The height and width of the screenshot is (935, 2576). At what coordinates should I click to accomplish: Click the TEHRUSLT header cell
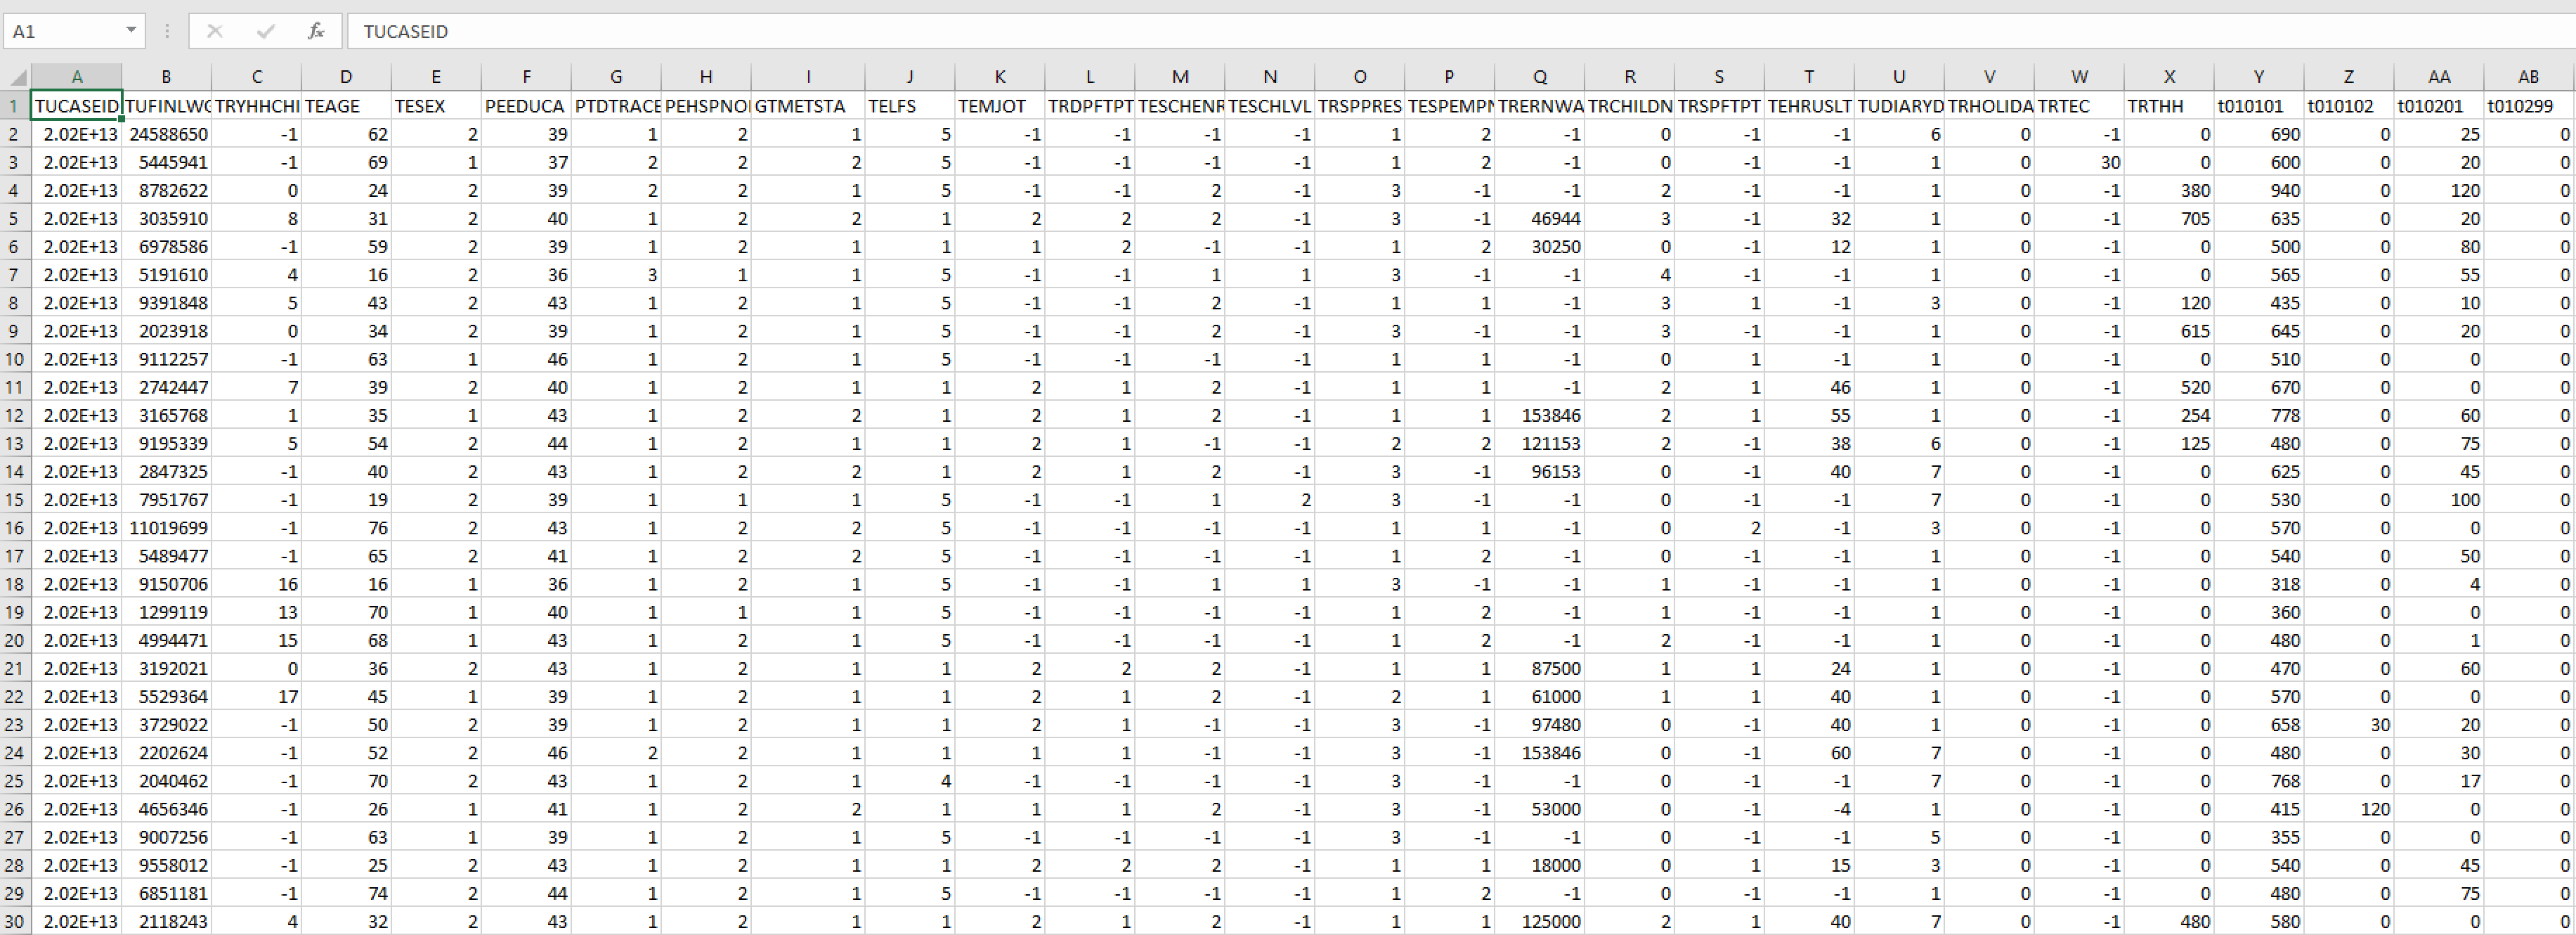(1809, 106)
